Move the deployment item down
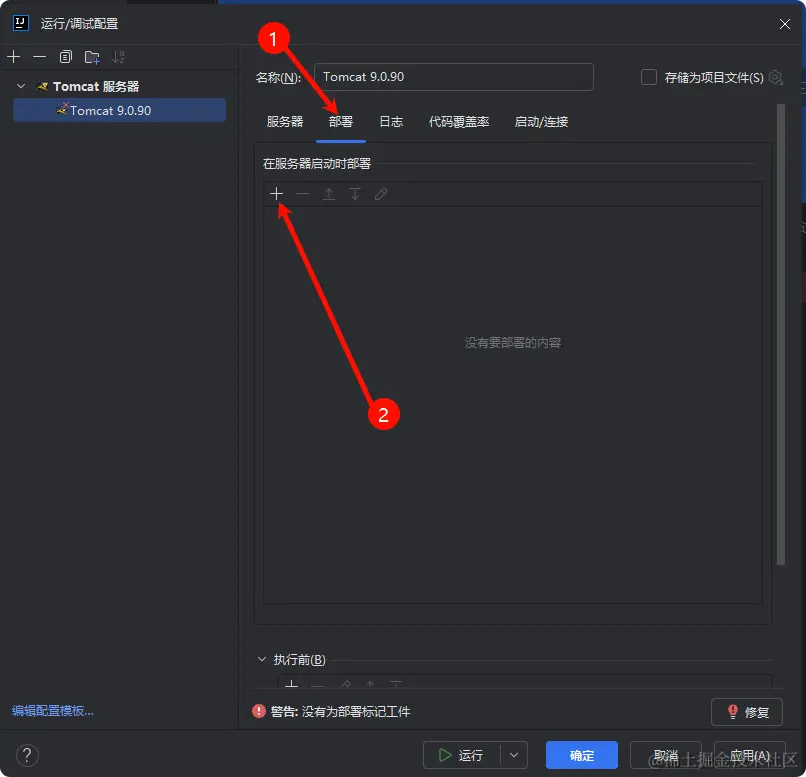The width and height of the screenshot is (806, 777). (x=355, y=194)
